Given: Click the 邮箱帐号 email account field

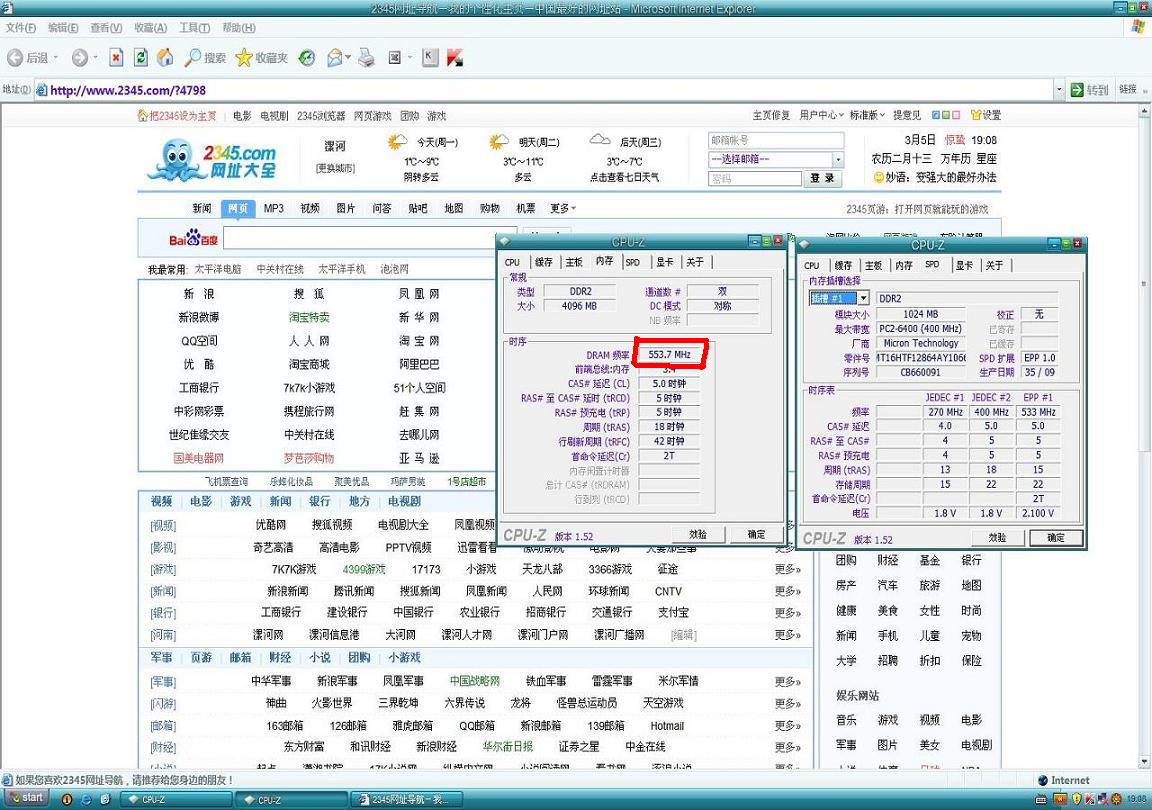Looking at the screenshot, I should coord(776,140).
